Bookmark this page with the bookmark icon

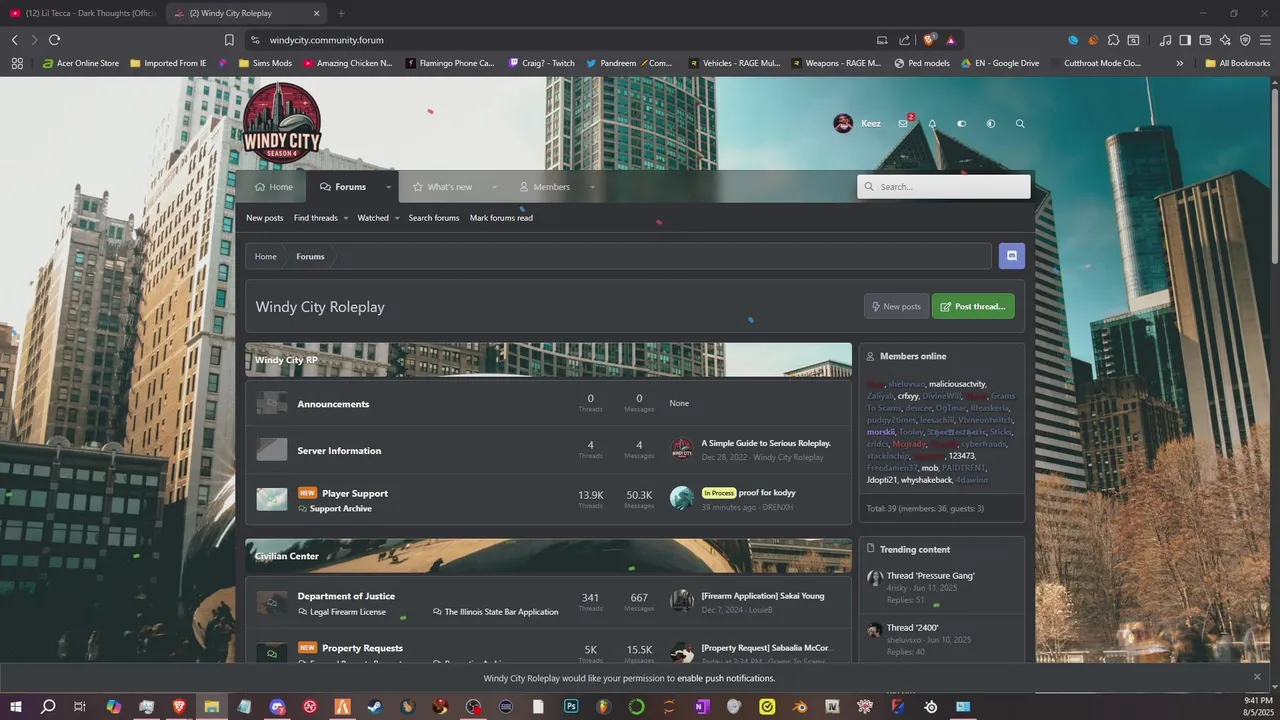(x=229, y=40)
